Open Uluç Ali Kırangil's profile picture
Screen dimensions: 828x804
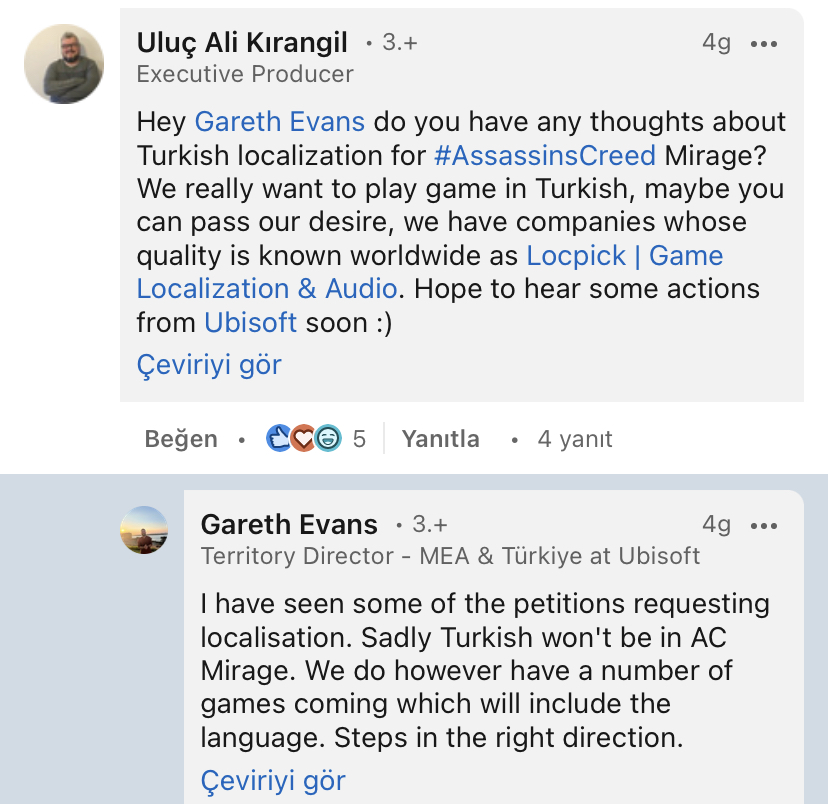click(x=64, y=65)
